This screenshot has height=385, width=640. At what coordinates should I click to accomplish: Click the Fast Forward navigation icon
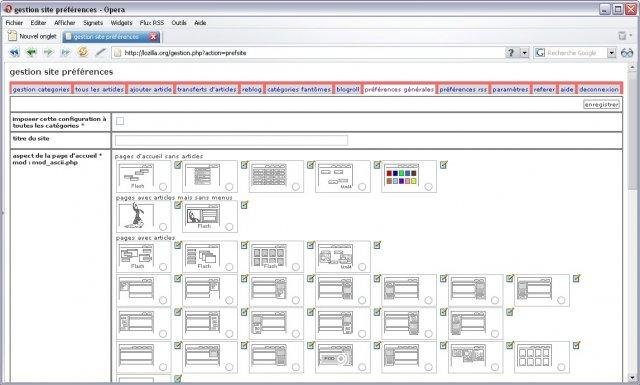point(65,52)
